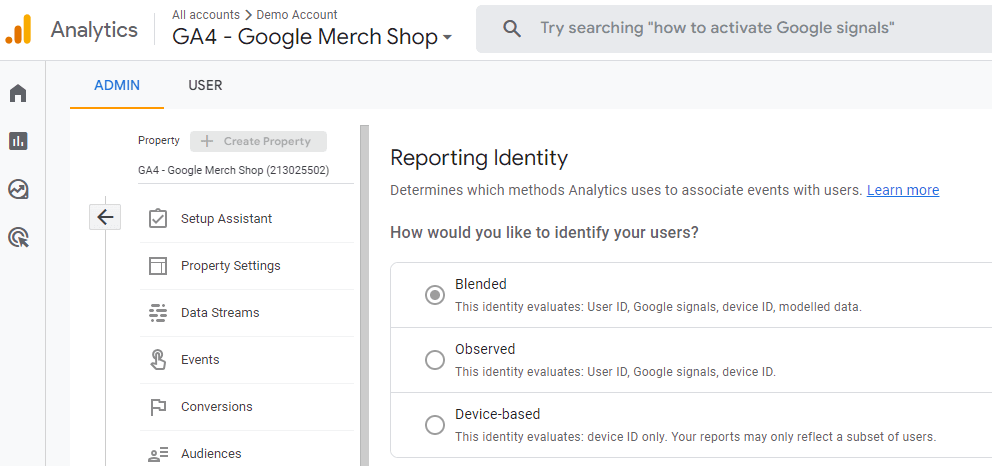Click the Conversions flag icon
The width and height of the screenshot is (992, 466).
tap(158, 407)
